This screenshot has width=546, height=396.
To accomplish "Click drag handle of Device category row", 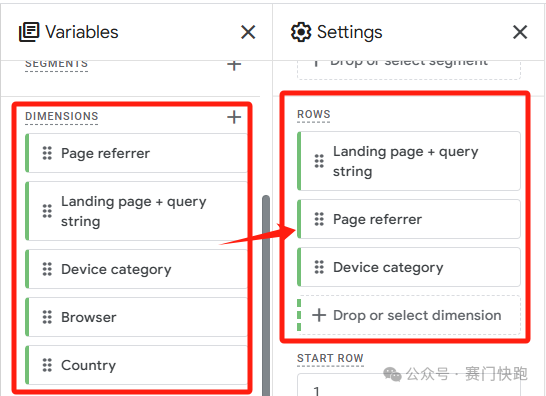I will (319, 267).
